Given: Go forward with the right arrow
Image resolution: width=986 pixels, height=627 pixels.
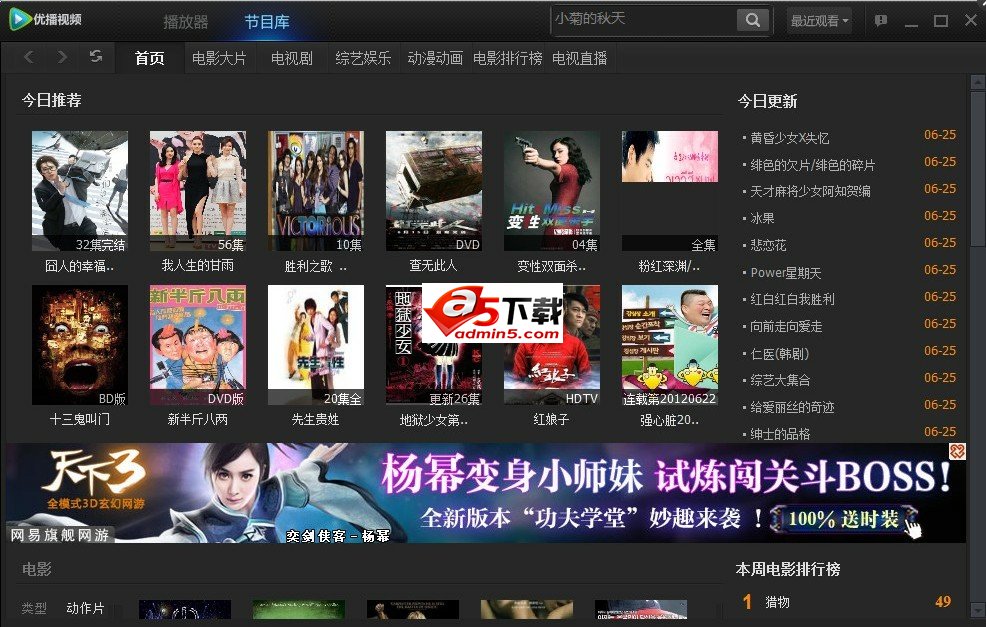Looking at the screenshot, I should click(x=62, y=57).
